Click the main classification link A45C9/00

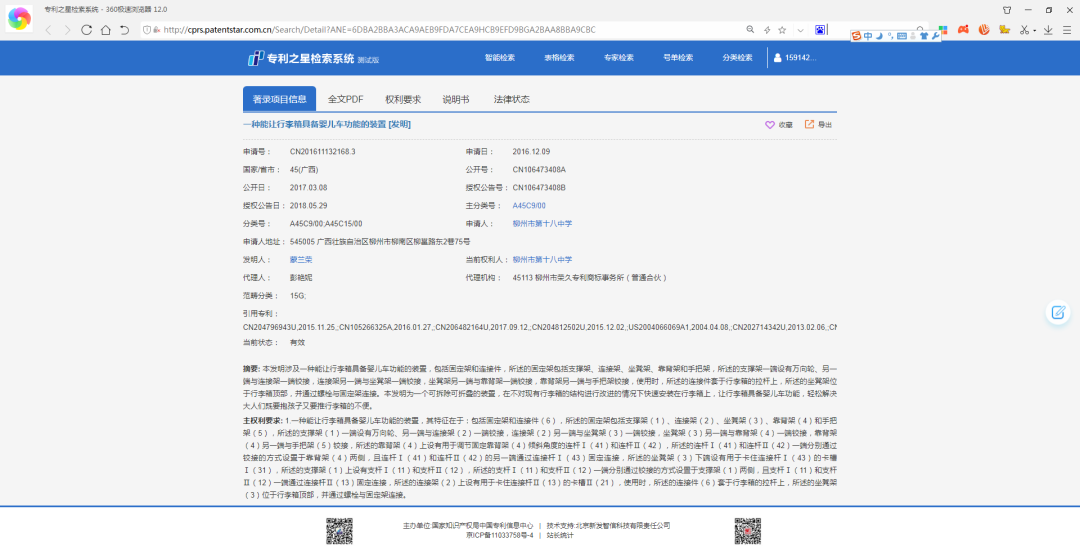pos(529,205)
